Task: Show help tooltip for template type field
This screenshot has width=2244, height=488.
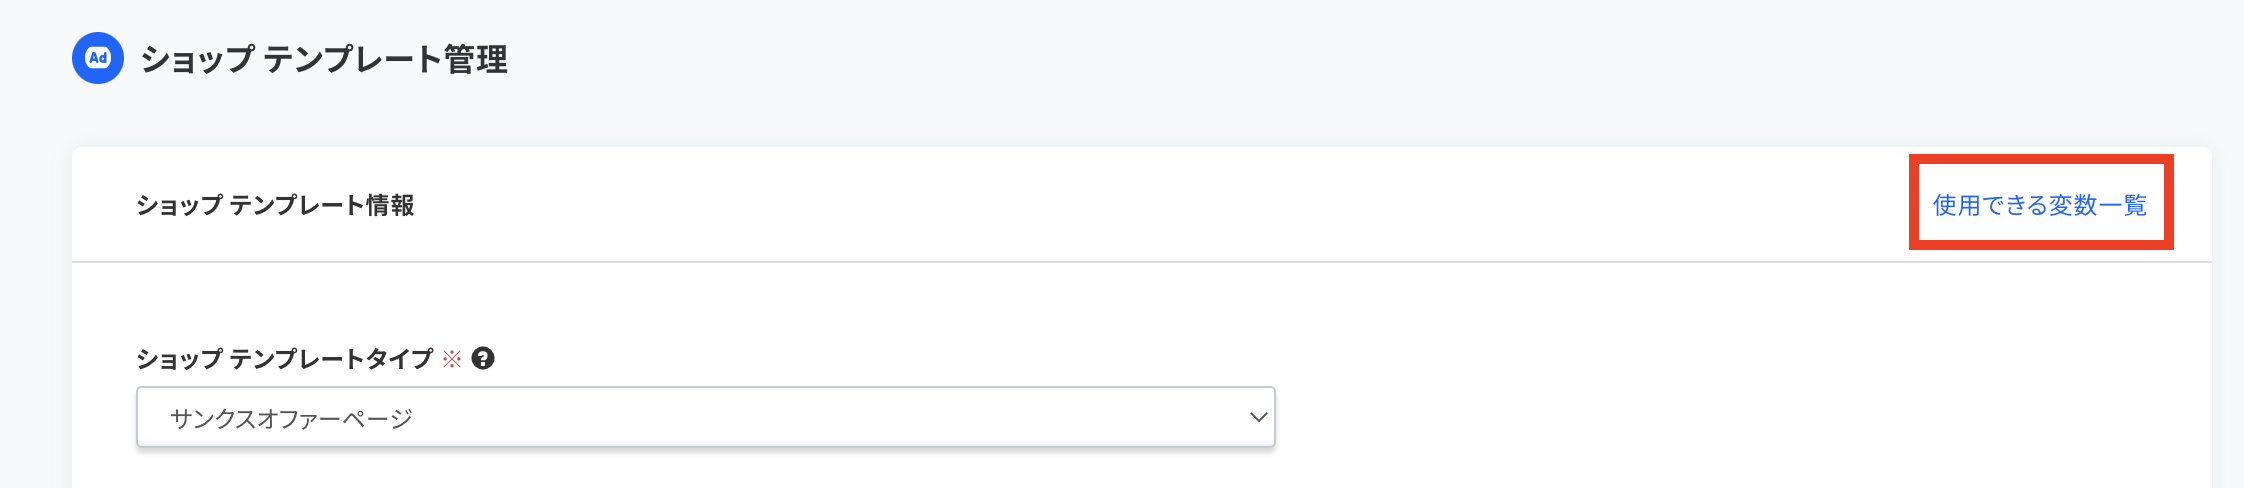Action: click(483, 358)
